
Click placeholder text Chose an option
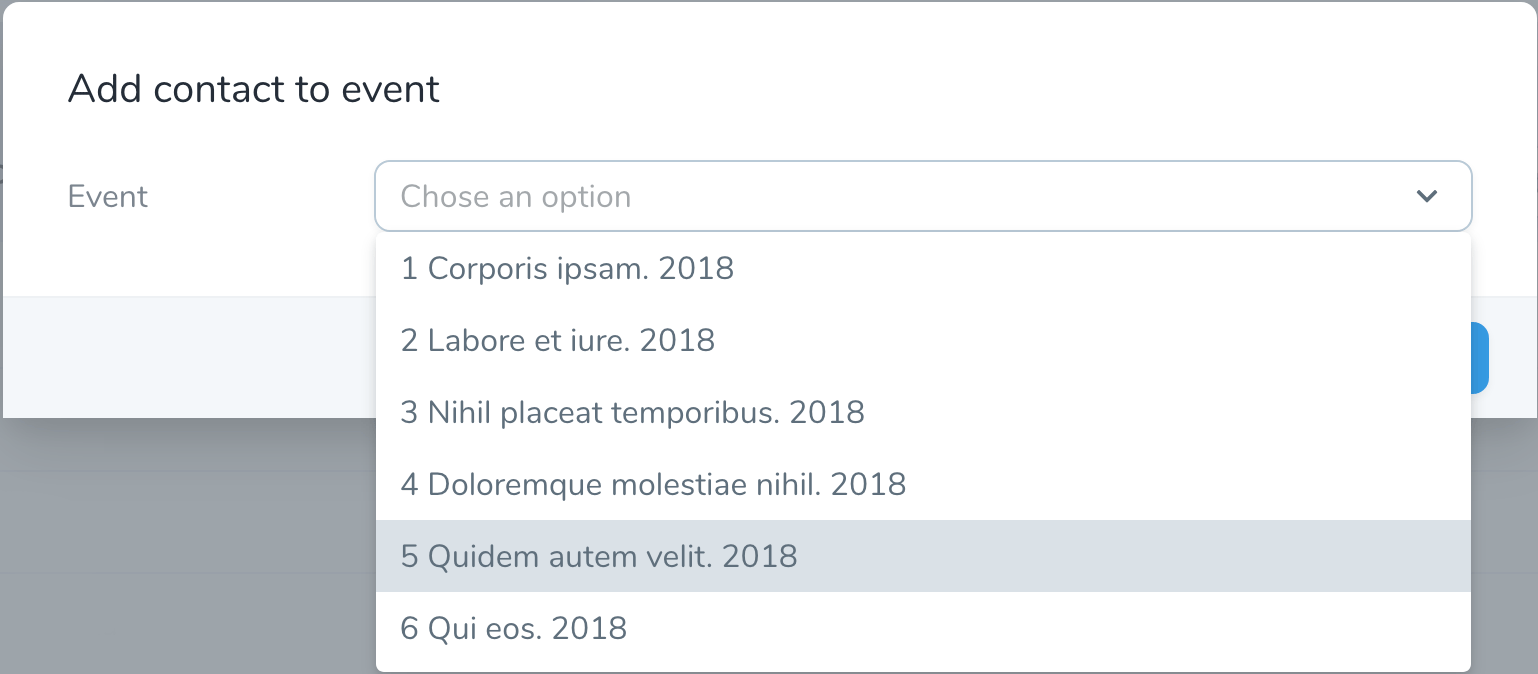[x=516, y=196]
